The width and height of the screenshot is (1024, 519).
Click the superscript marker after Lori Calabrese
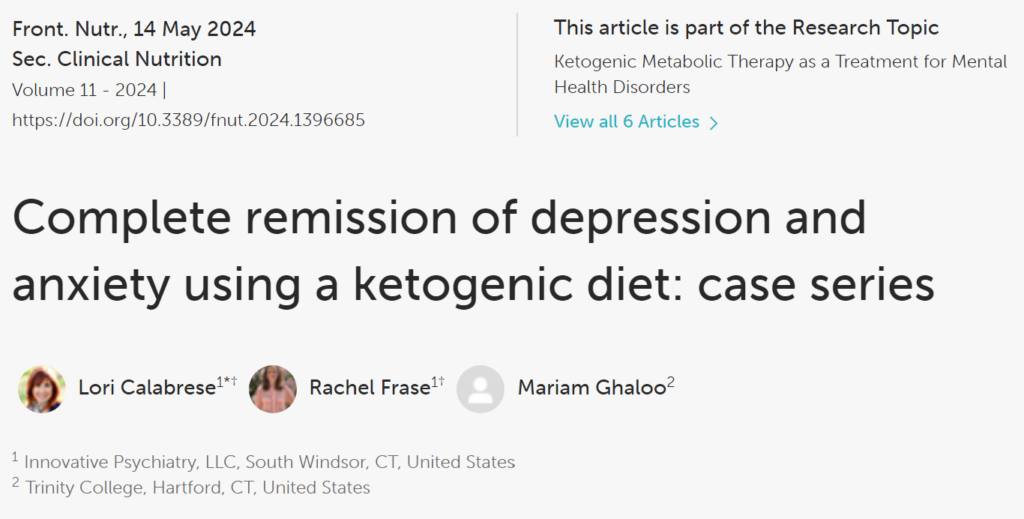pyautogui.click(x=228, y=382)
